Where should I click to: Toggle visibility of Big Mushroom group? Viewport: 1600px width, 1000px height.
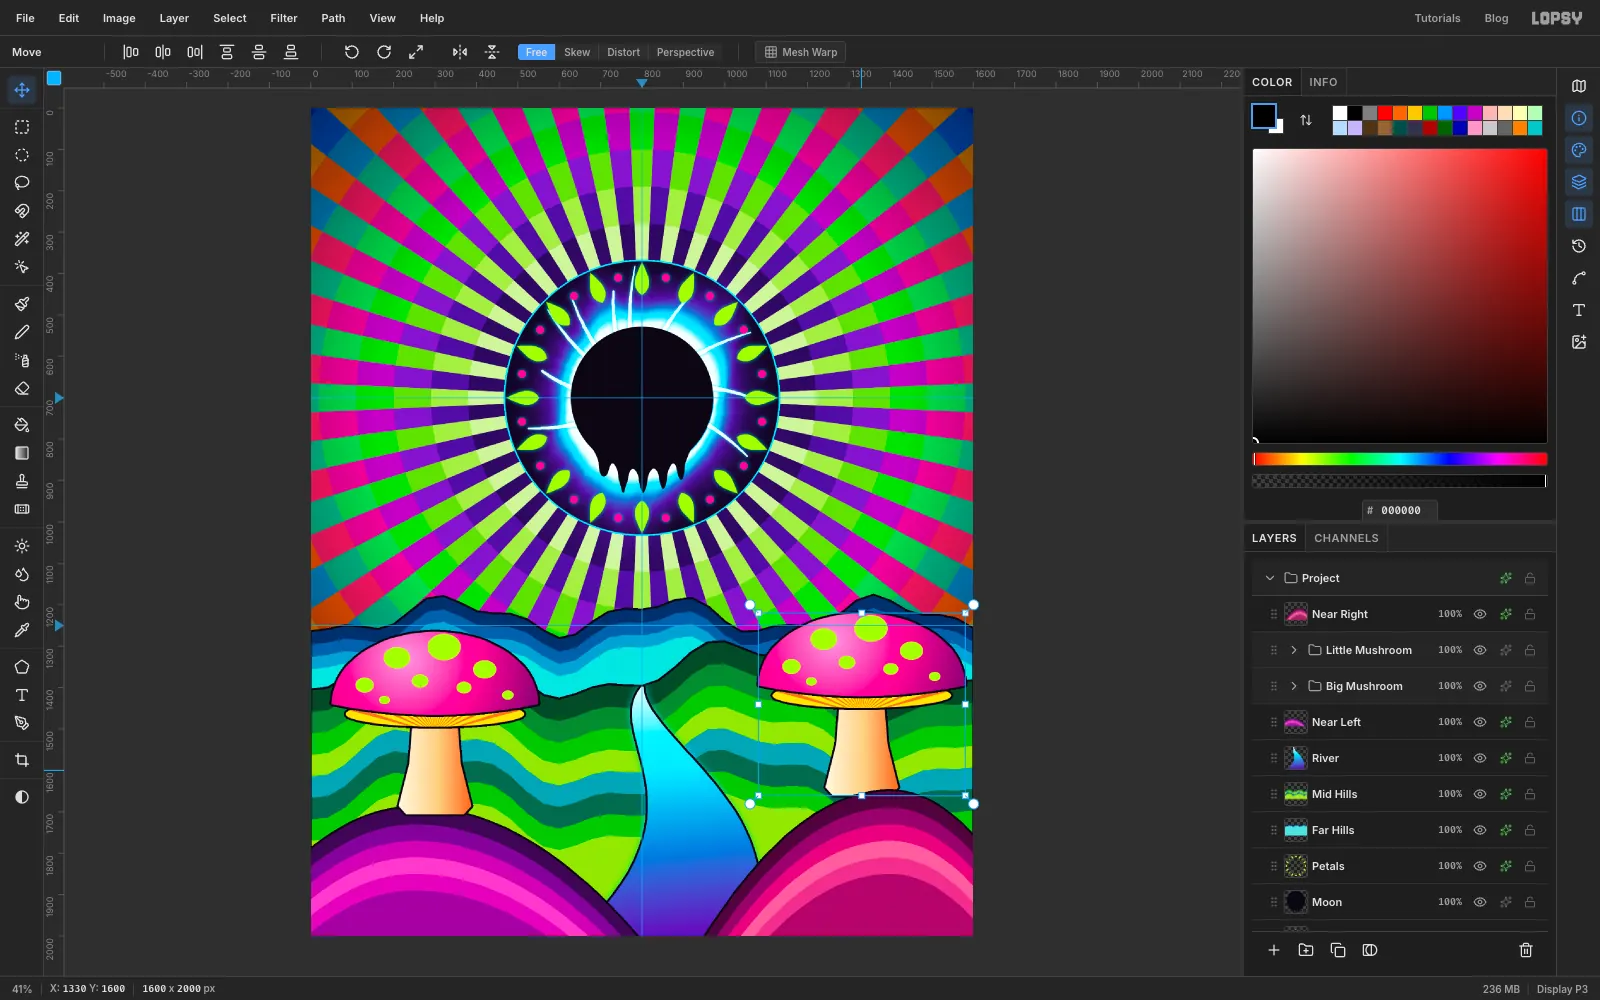(1480, 686)
